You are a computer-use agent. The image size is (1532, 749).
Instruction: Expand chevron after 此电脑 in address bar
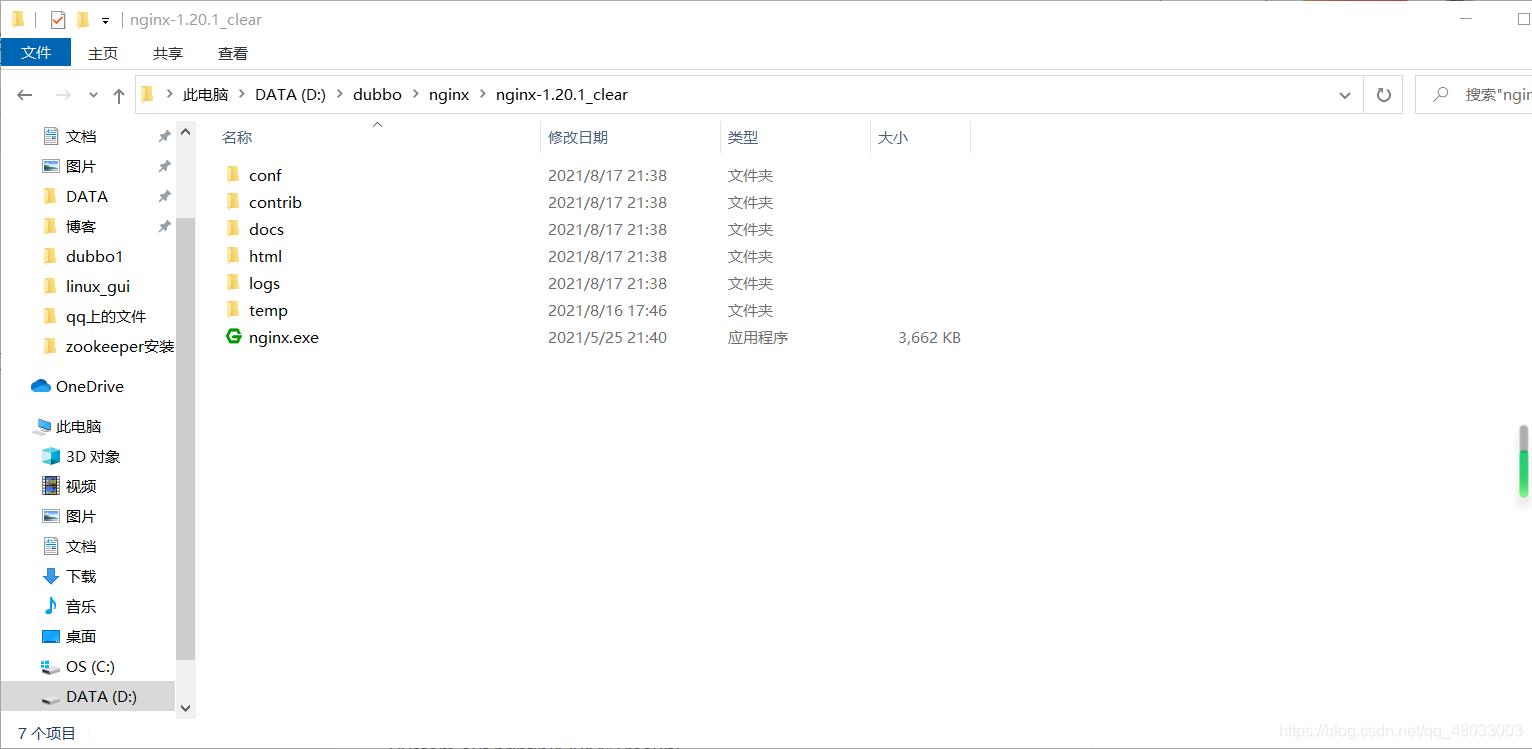coord(242,95)
